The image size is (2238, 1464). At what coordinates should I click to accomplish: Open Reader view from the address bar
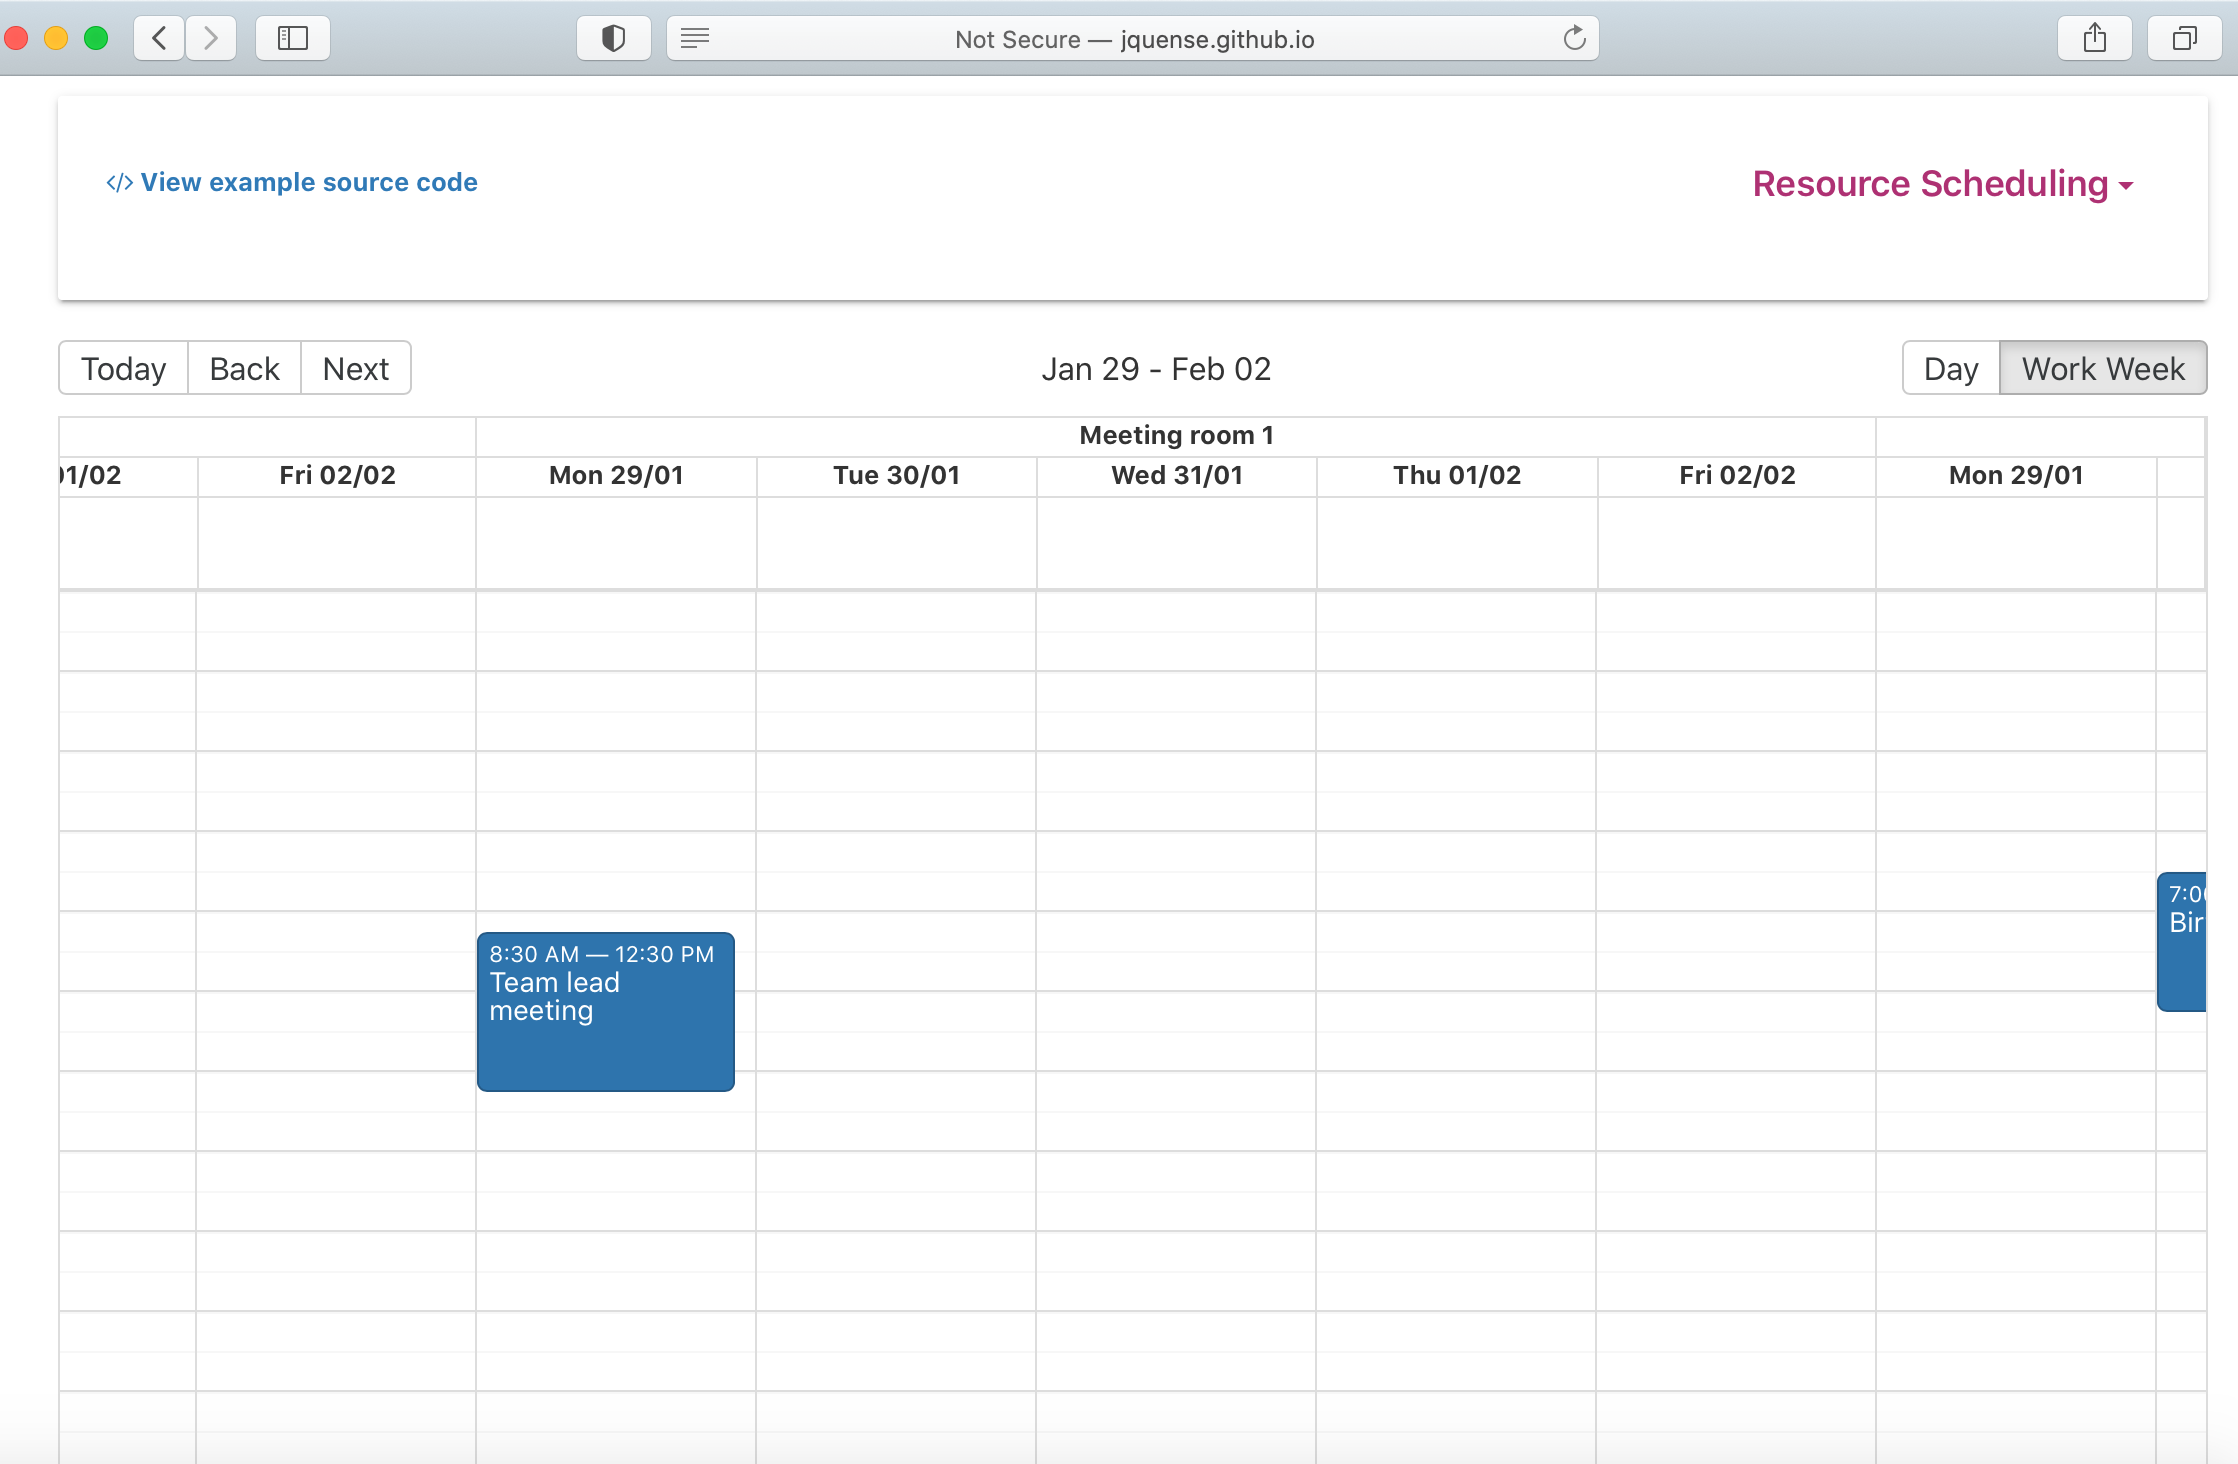click(x=694, y=38)
